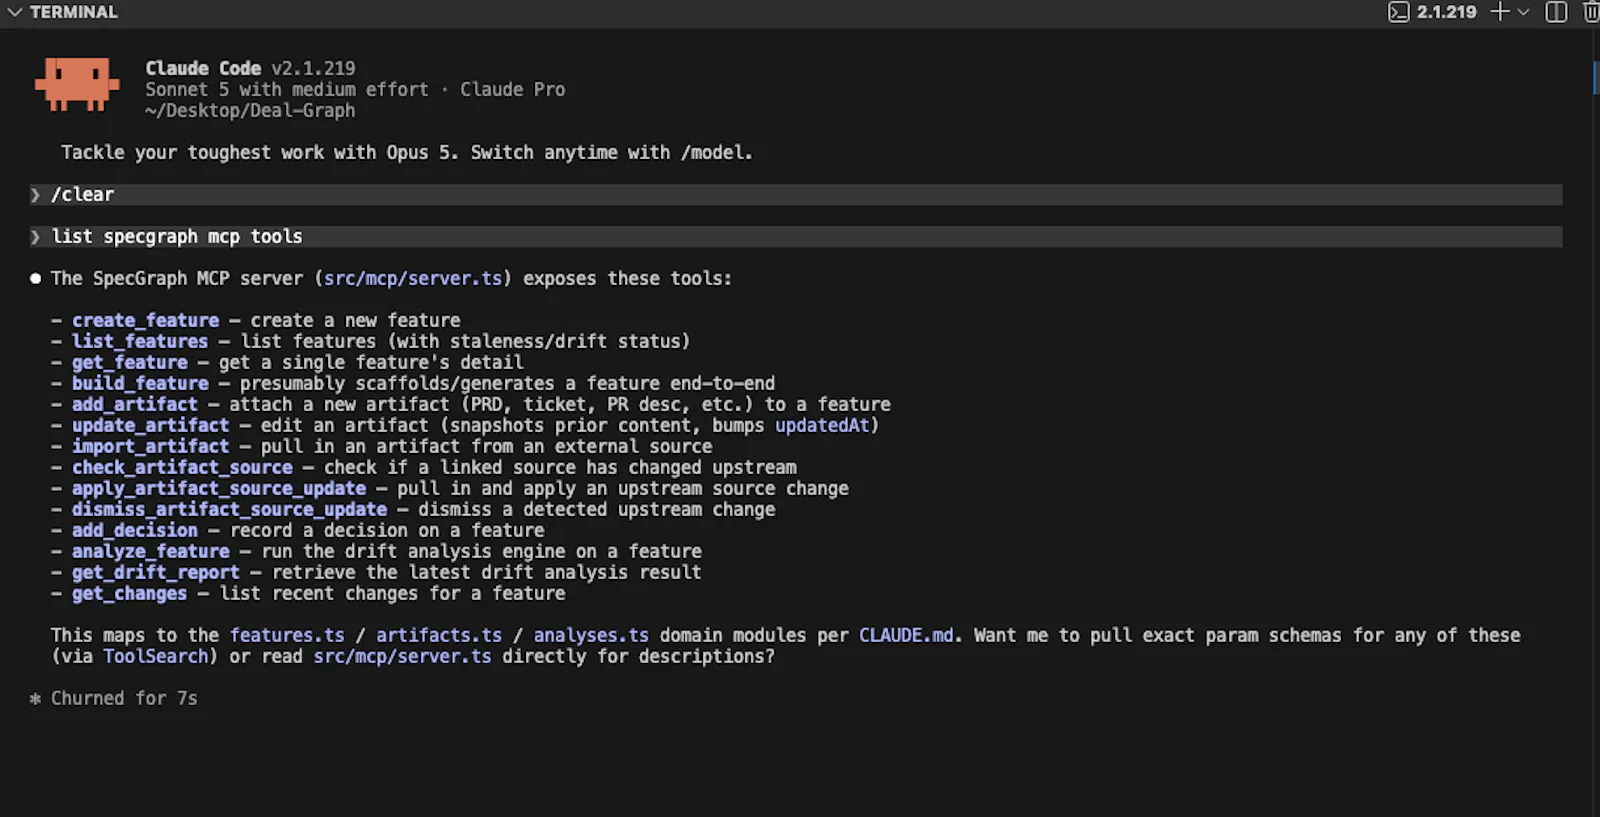This screenshot has width=1600, height=817.
Task: Click the check_artifact_source tool name
Action: tap(182, 467)
